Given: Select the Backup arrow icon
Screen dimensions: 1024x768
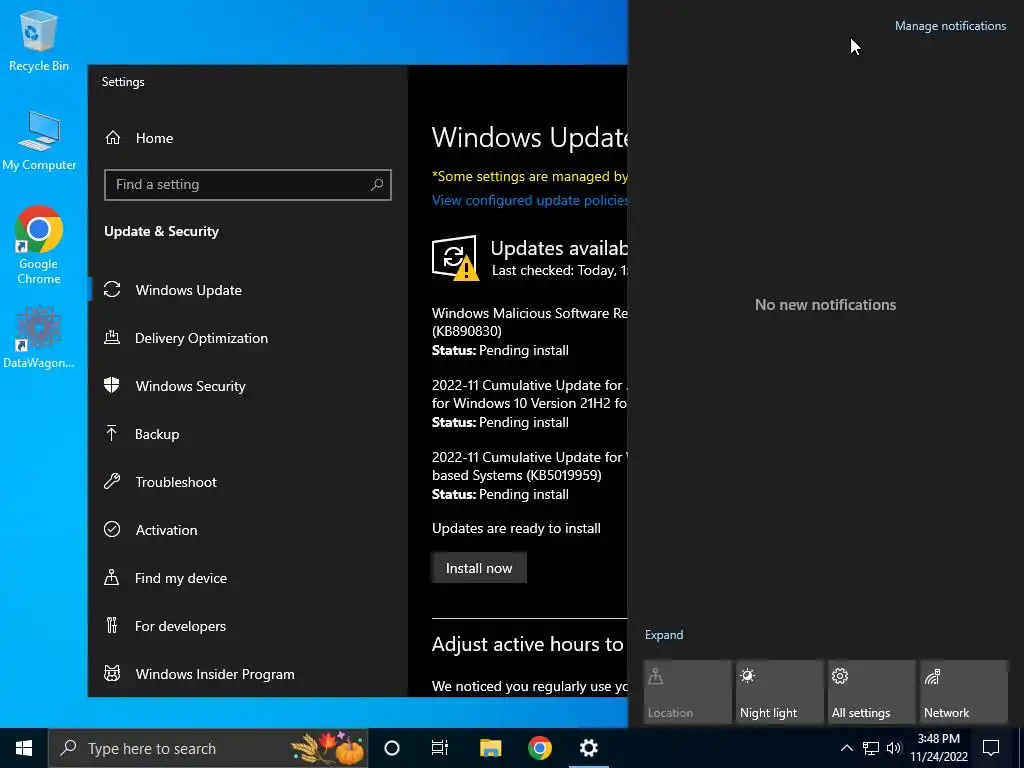Looking at the screenshot, I should point(112,433).
